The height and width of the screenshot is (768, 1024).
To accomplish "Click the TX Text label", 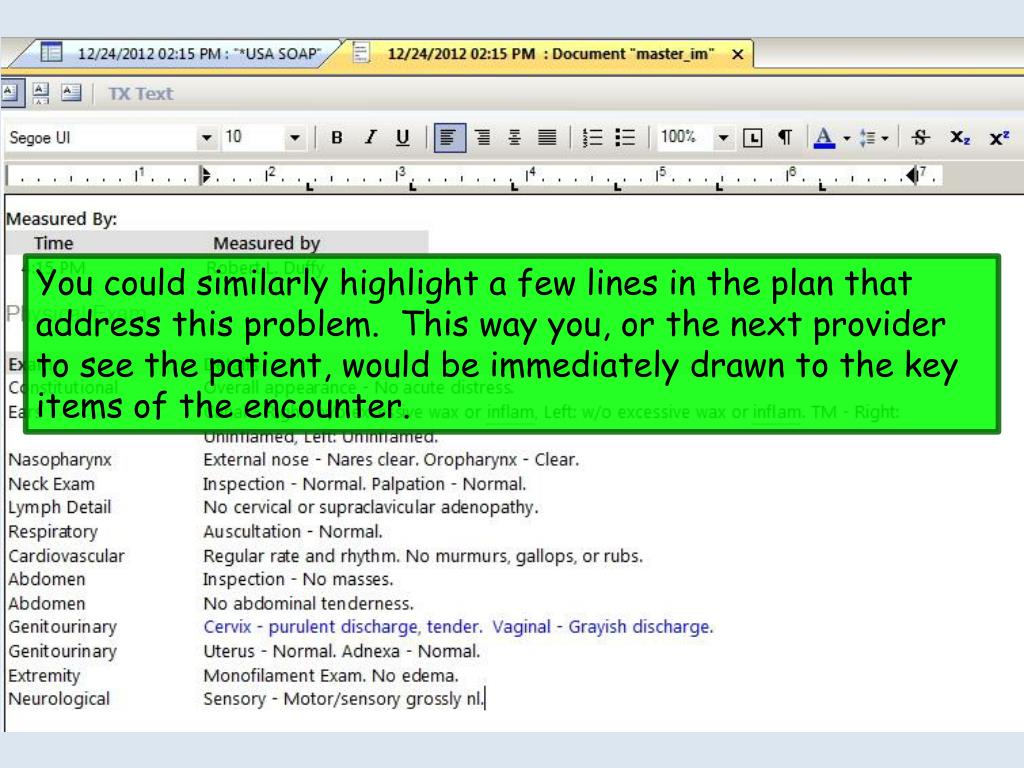I will point(140,94).
